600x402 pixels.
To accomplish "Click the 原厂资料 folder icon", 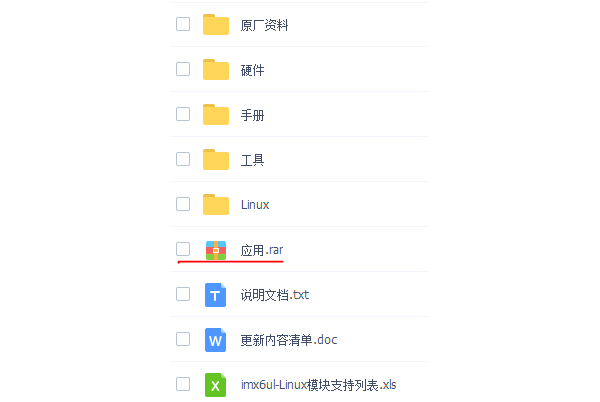I will tap(216, 25).
